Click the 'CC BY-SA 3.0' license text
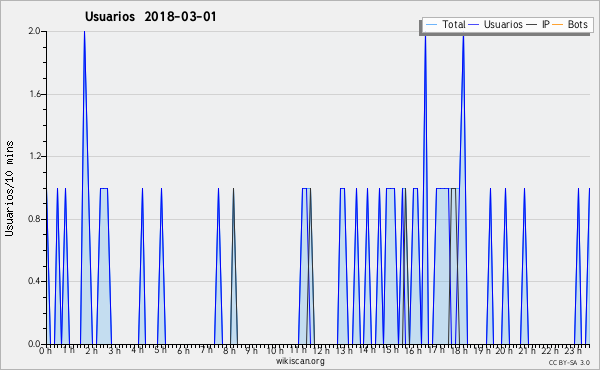 pos(569,362)
